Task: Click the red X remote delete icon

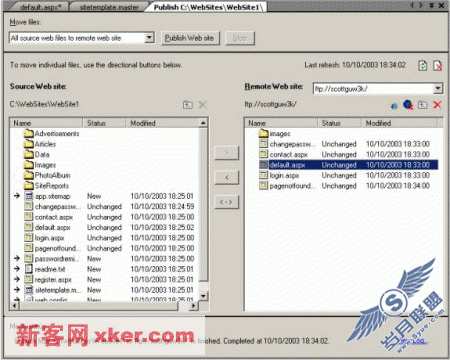Action: click(437, 105)
